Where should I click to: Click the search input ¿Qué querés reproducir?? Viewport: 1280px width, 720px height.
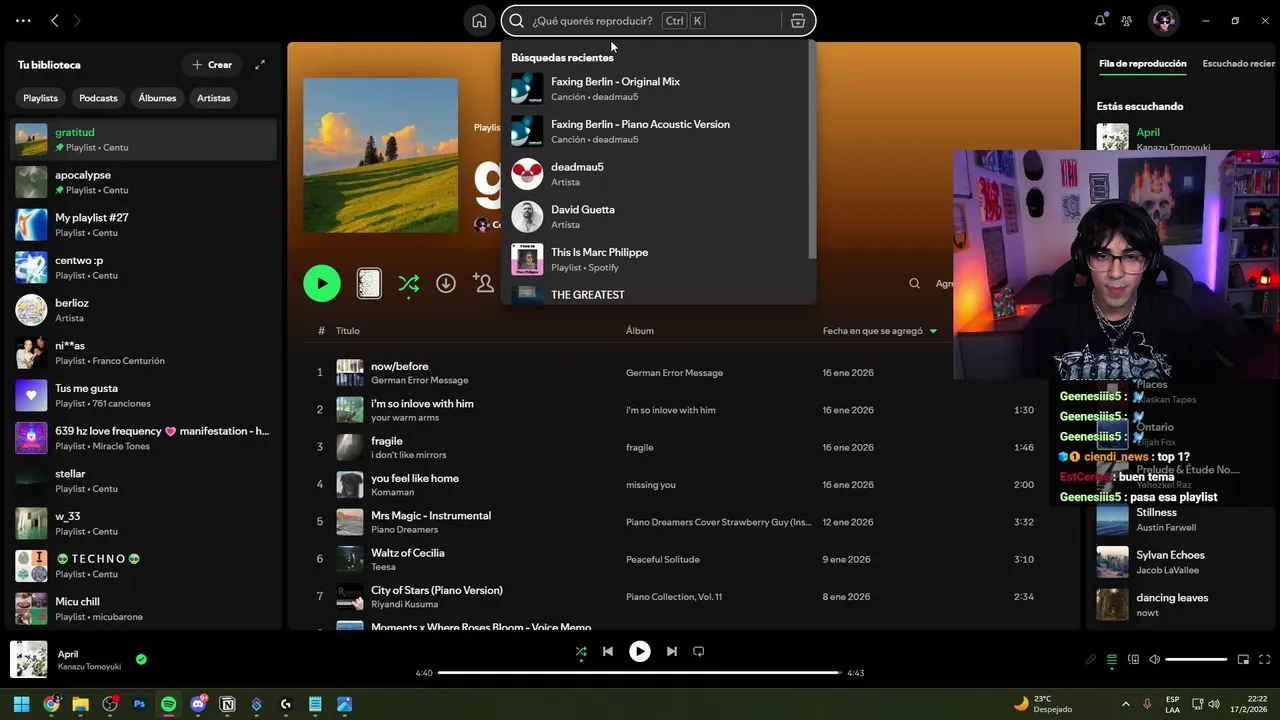(x=594, y=21)
